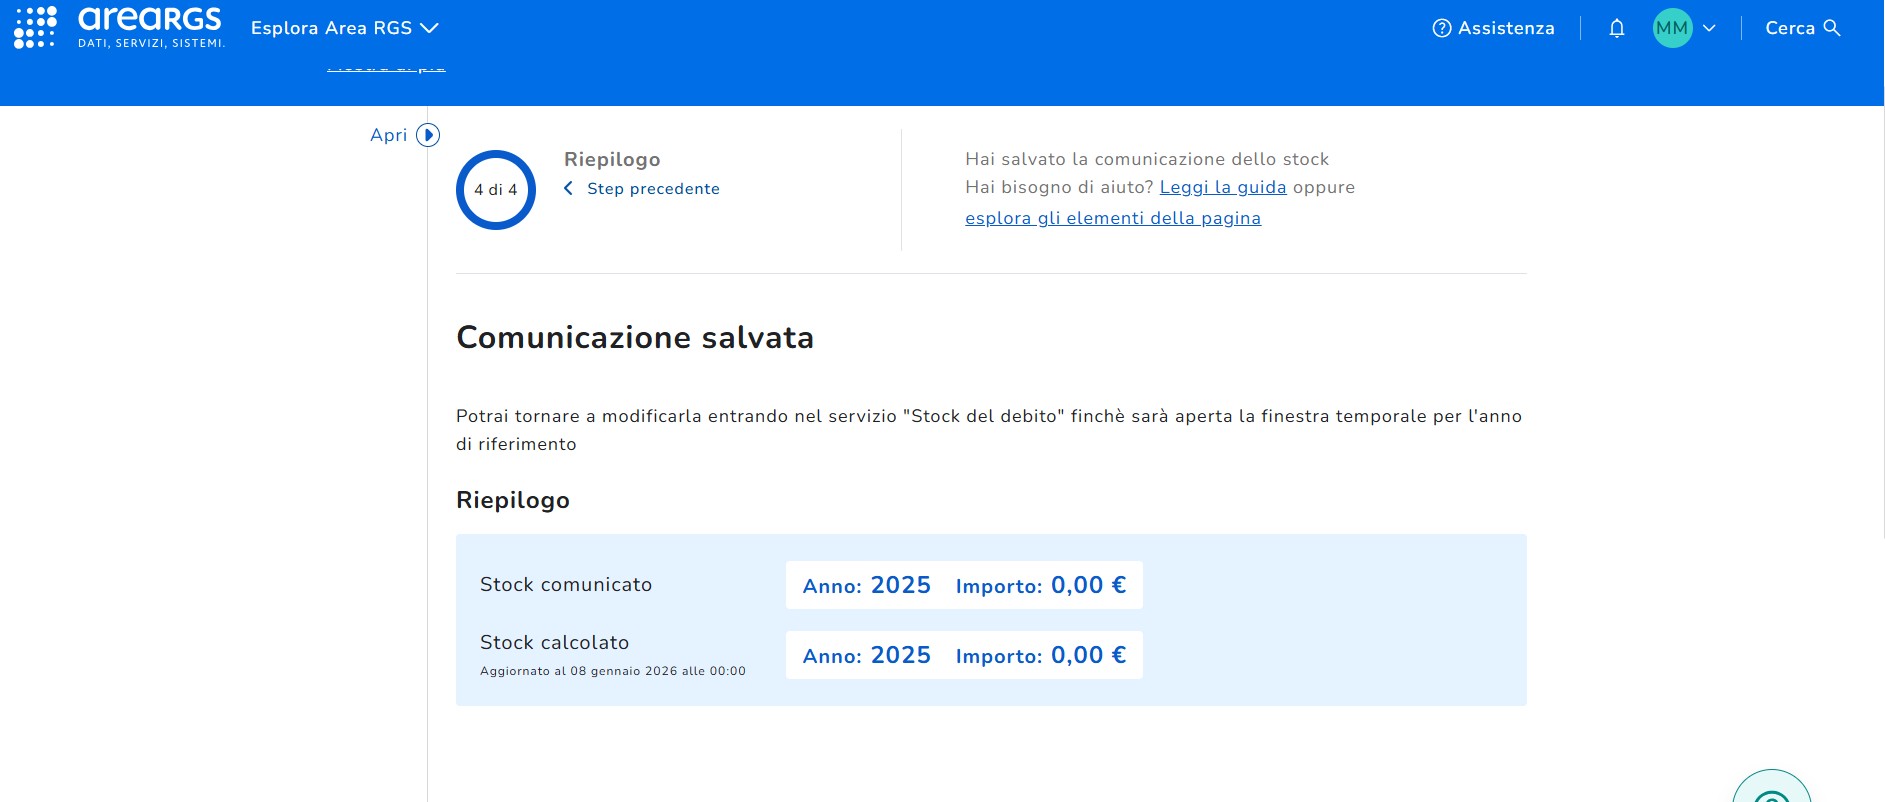Screen dimensions: 1885x802
Task: Click the MM user avatar
Action: click(x=1672, y=28)
